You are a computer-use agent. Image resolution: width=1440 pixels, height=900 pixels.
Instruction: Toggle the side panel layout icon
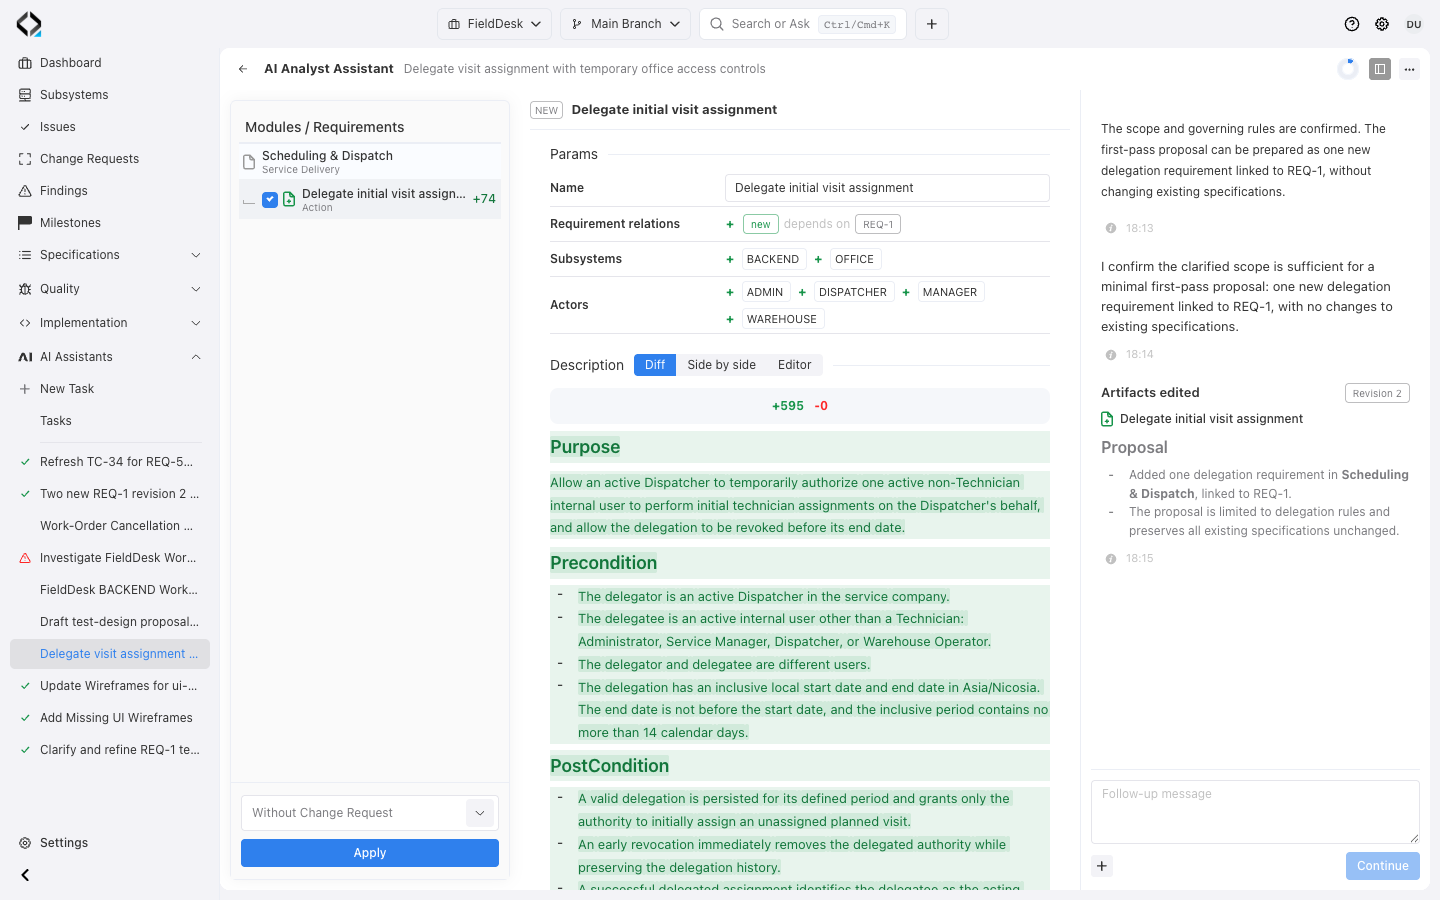[x=1380, y=69]
